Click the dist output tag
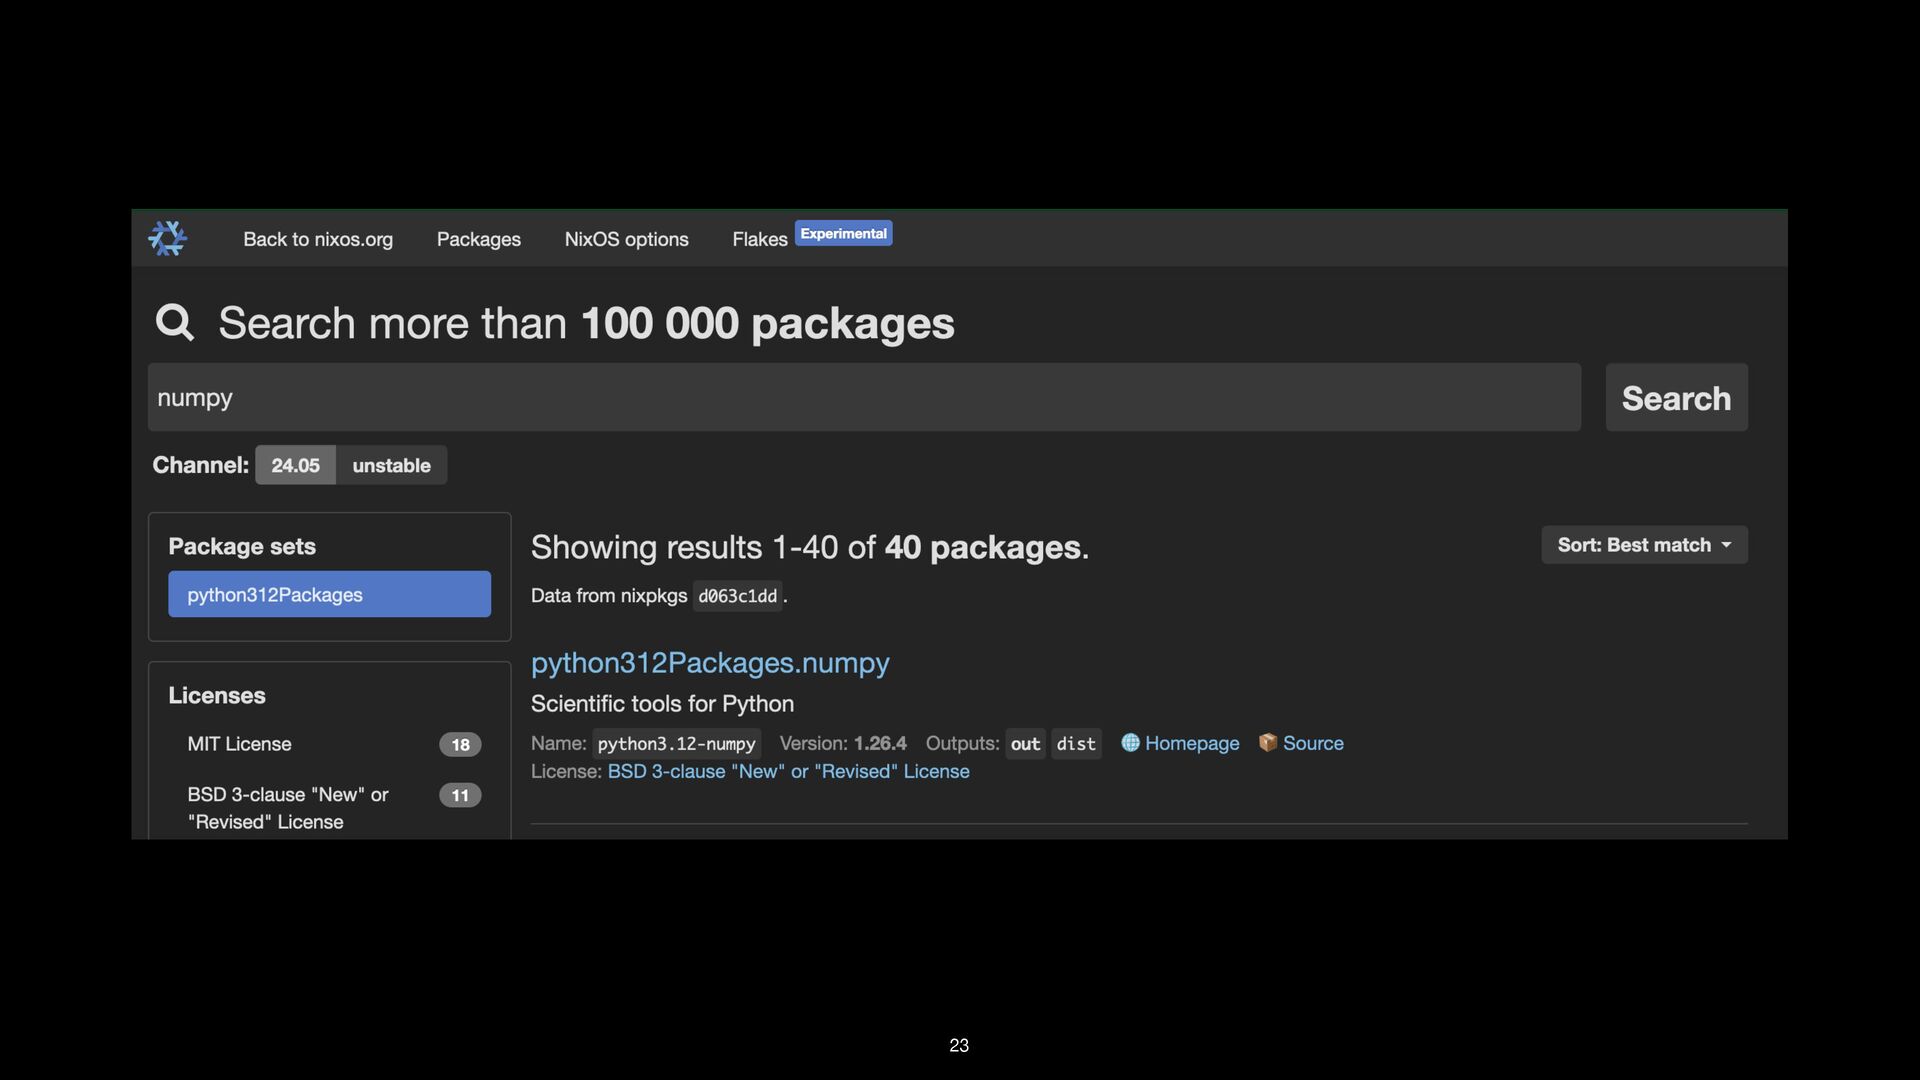Viewport: 1920px width, 1080px height. [x=1076, y=743]
